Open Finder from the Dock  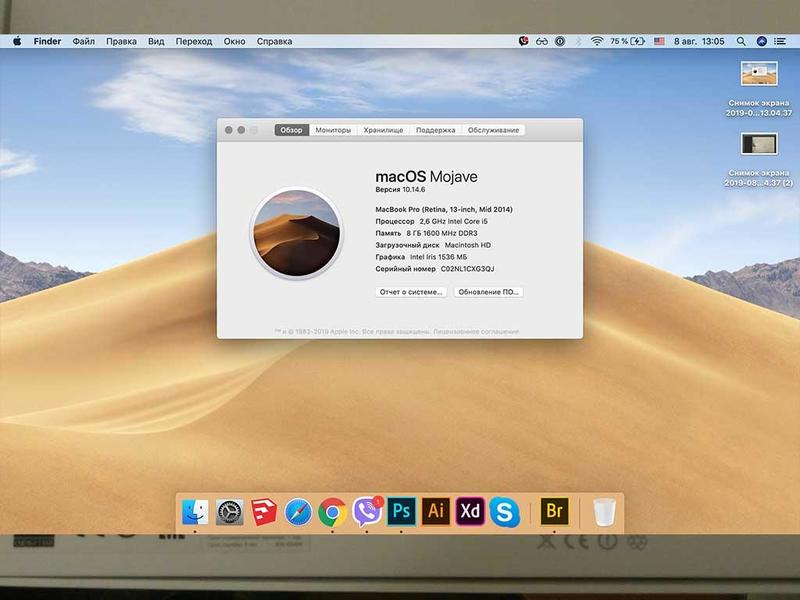click(195, 512)
